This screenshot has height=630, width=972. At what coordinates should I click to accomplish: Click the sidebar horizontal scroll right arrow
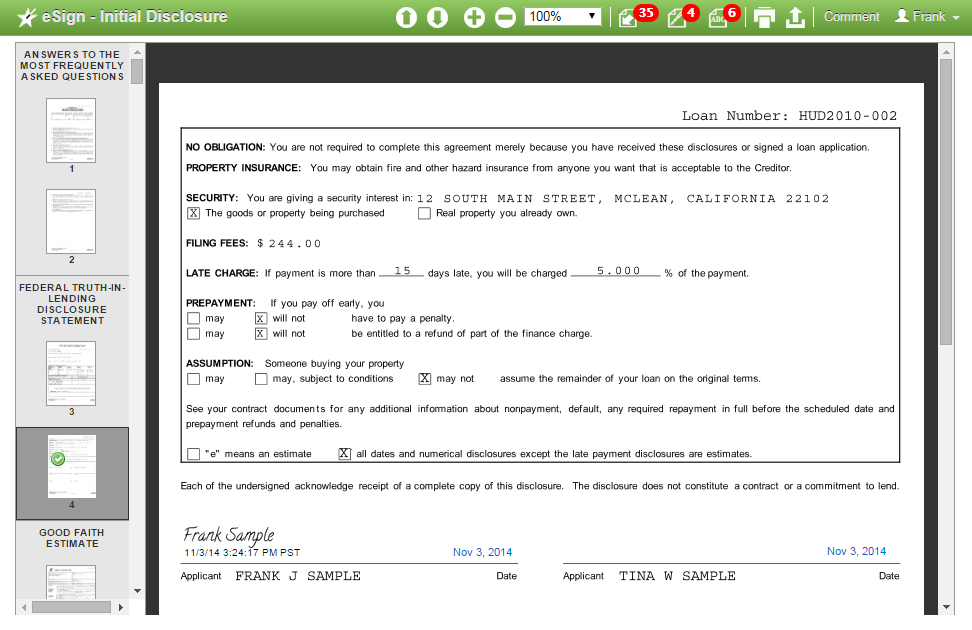[121, 607]
